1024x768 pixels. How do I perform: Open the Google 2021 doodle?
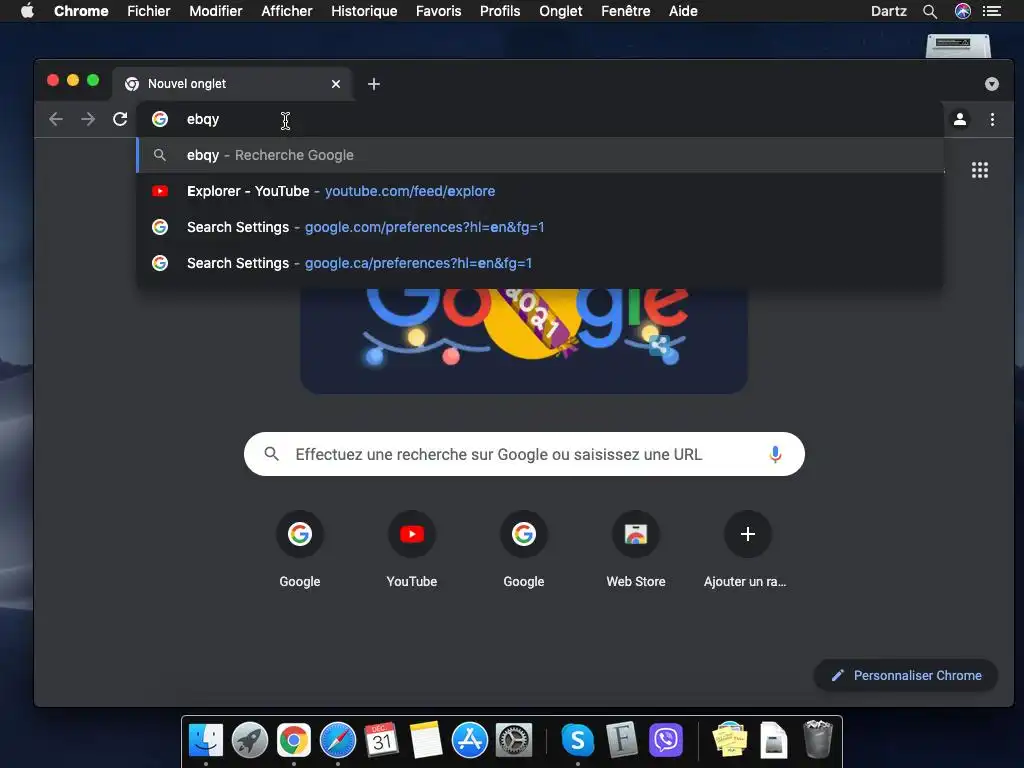click(x=524, y=340)
